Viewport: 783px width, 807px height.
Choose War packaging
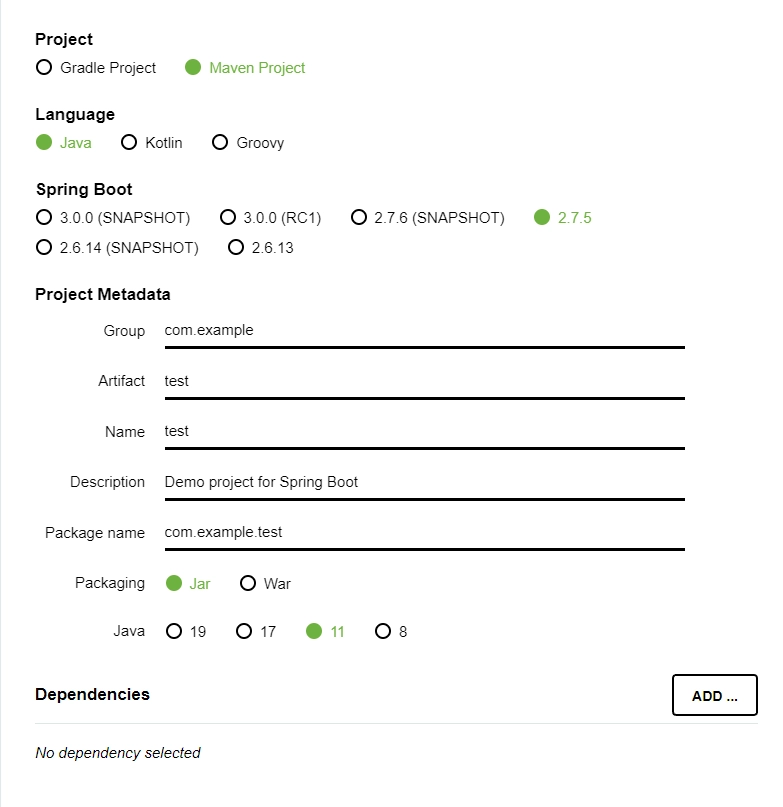(248, 583)
